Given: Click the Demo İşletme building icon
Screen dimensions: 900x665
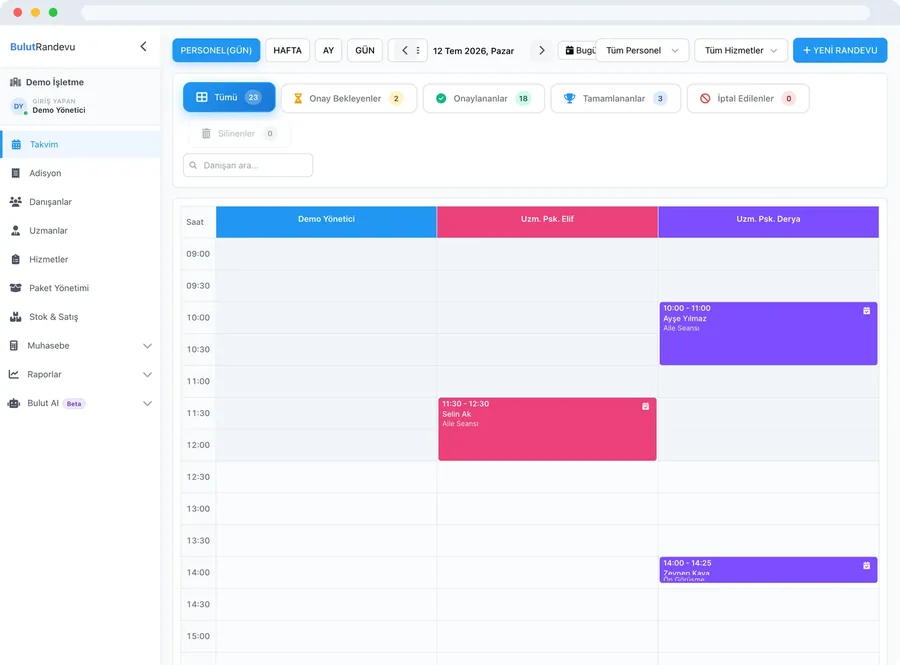Looking at the screenshot, I should (15, 82).
